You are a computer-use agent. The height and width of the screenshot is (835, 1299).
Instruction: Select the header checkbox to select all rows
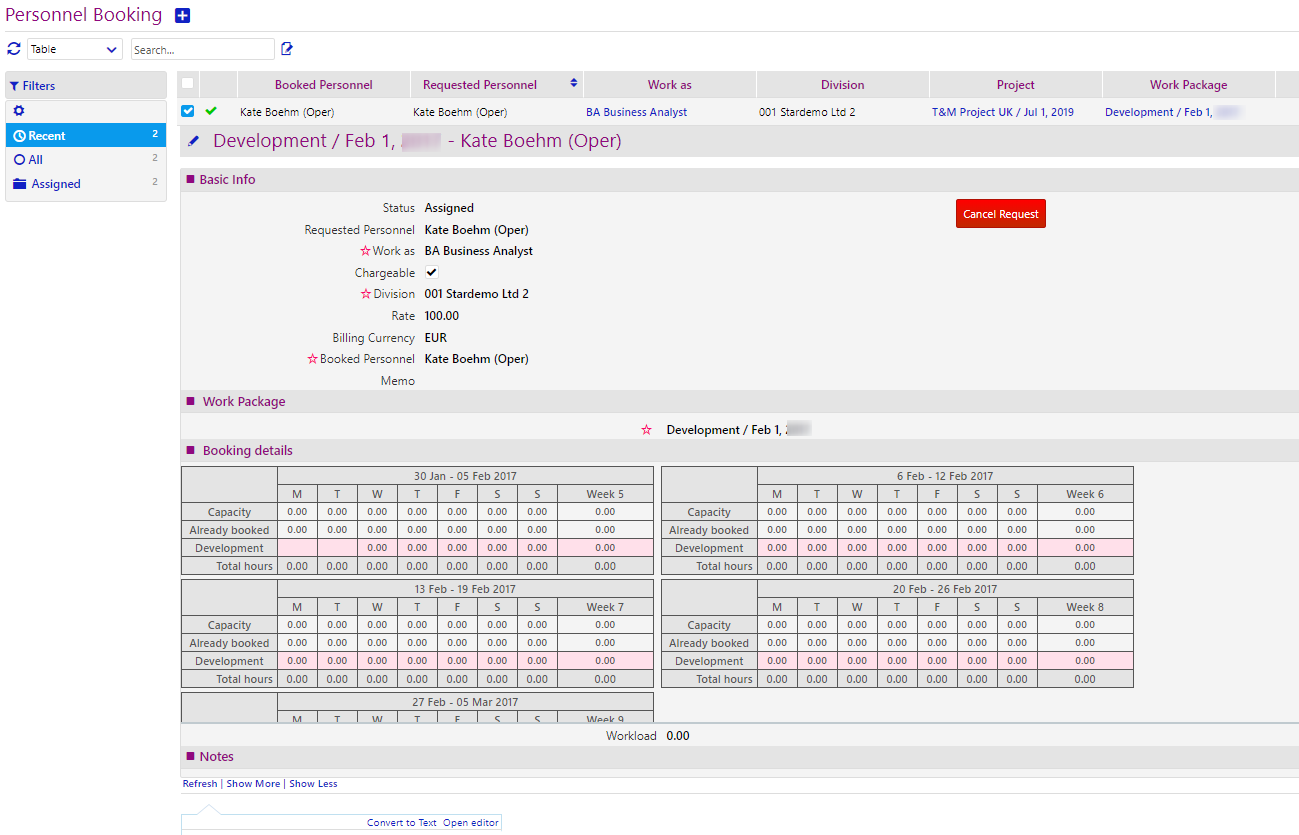[187, 84]
